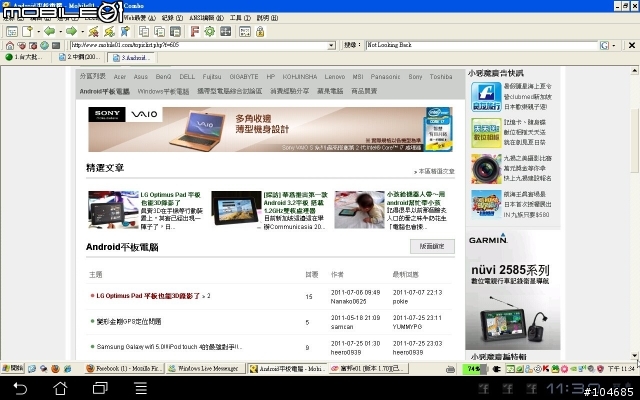This screenshot has height=400, width=640.
Task: Click the Toshiba brand link
Action: [441, 77]
